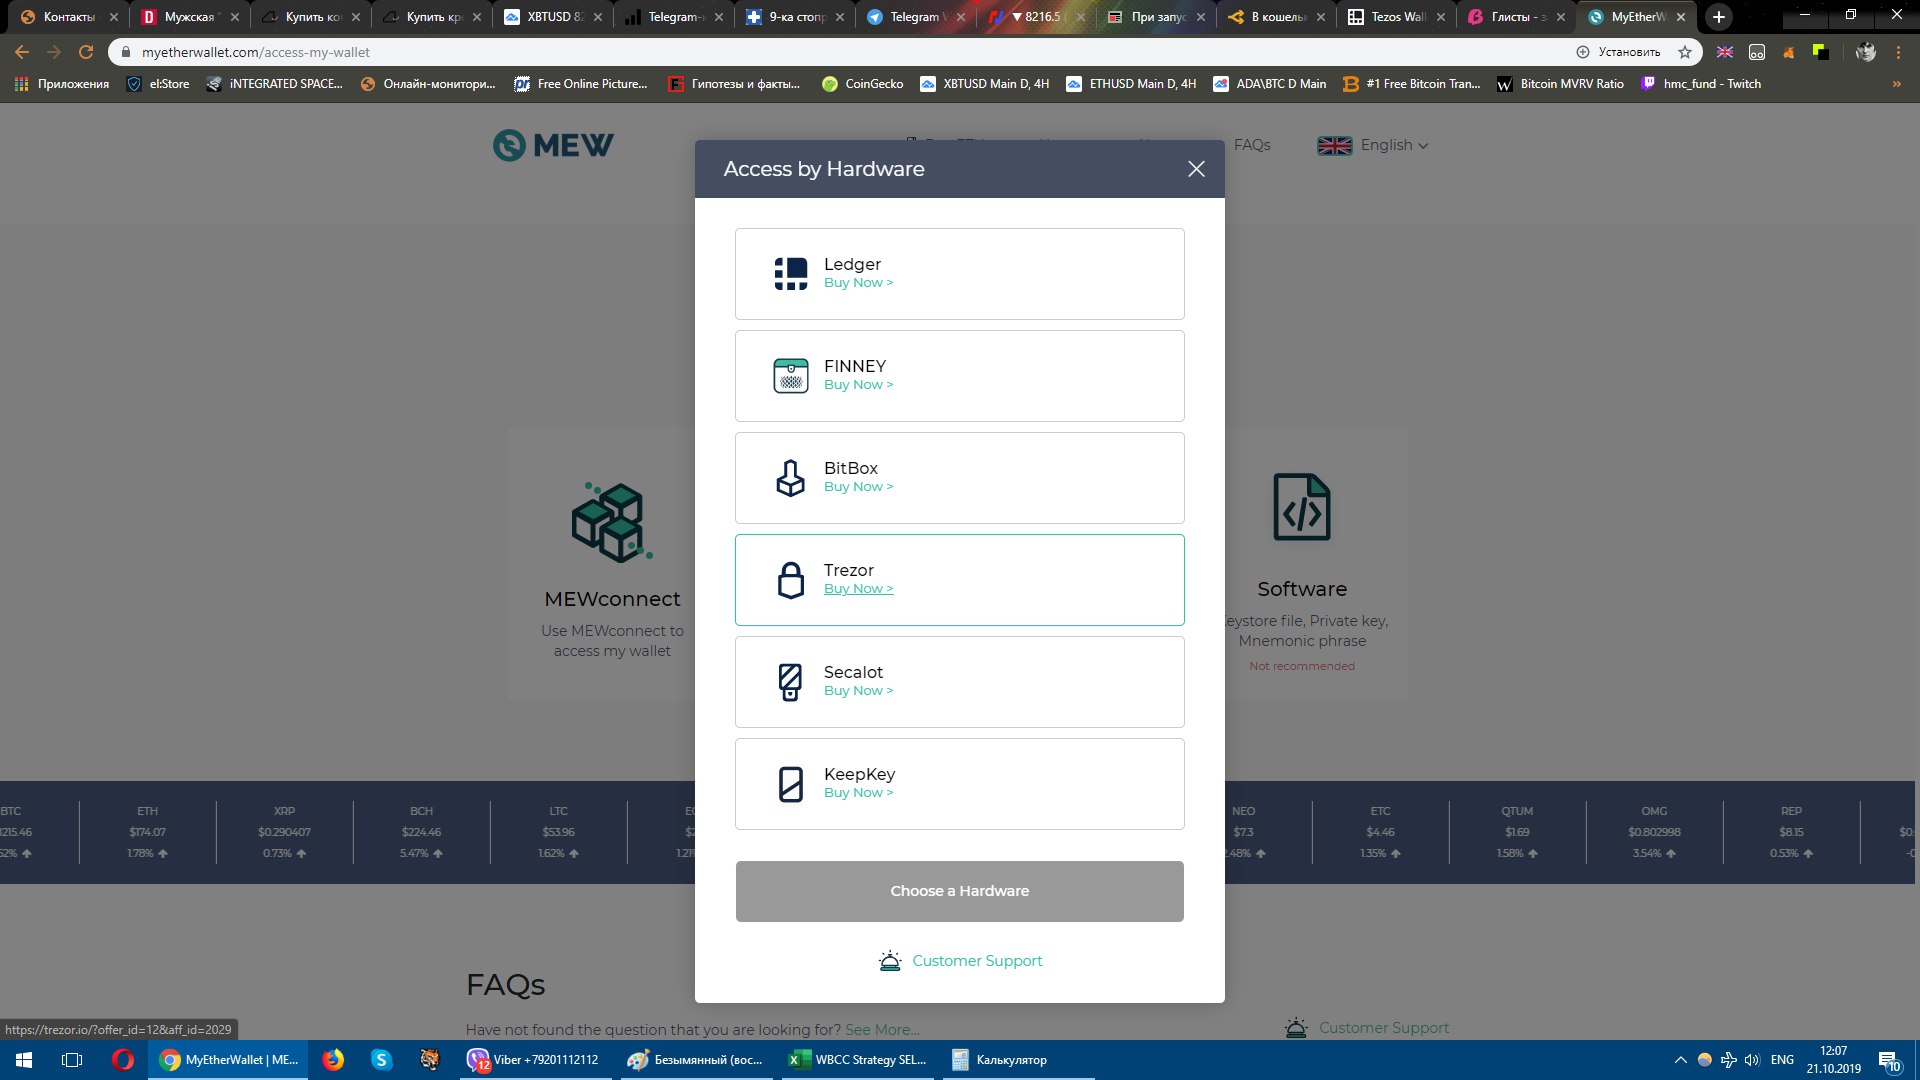Click ENG language indicator in tray

[1782, 1060]
